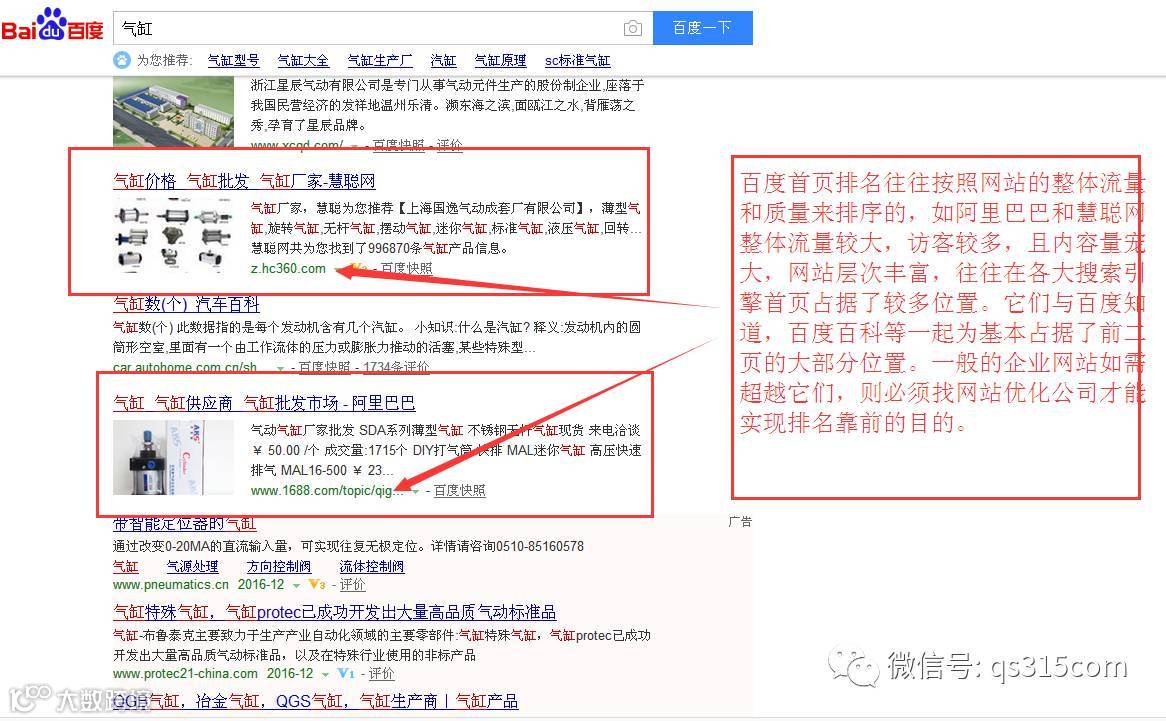This screenshot has height=721, width=1166.
Task: Open 百度快照 for the autohome result
Action: [324, 367]
